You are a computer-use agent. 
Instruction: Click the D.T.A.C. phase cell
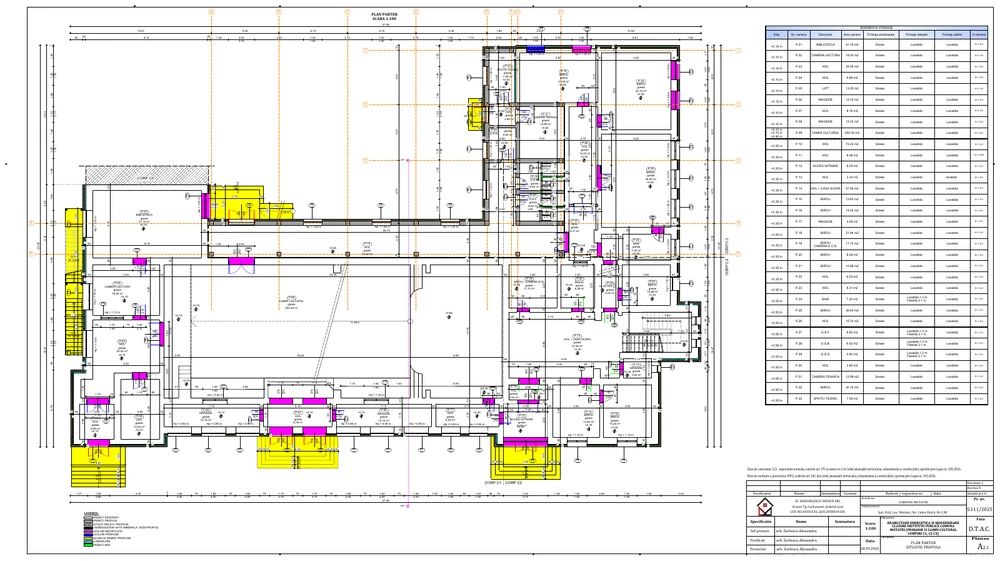[979, 528]
